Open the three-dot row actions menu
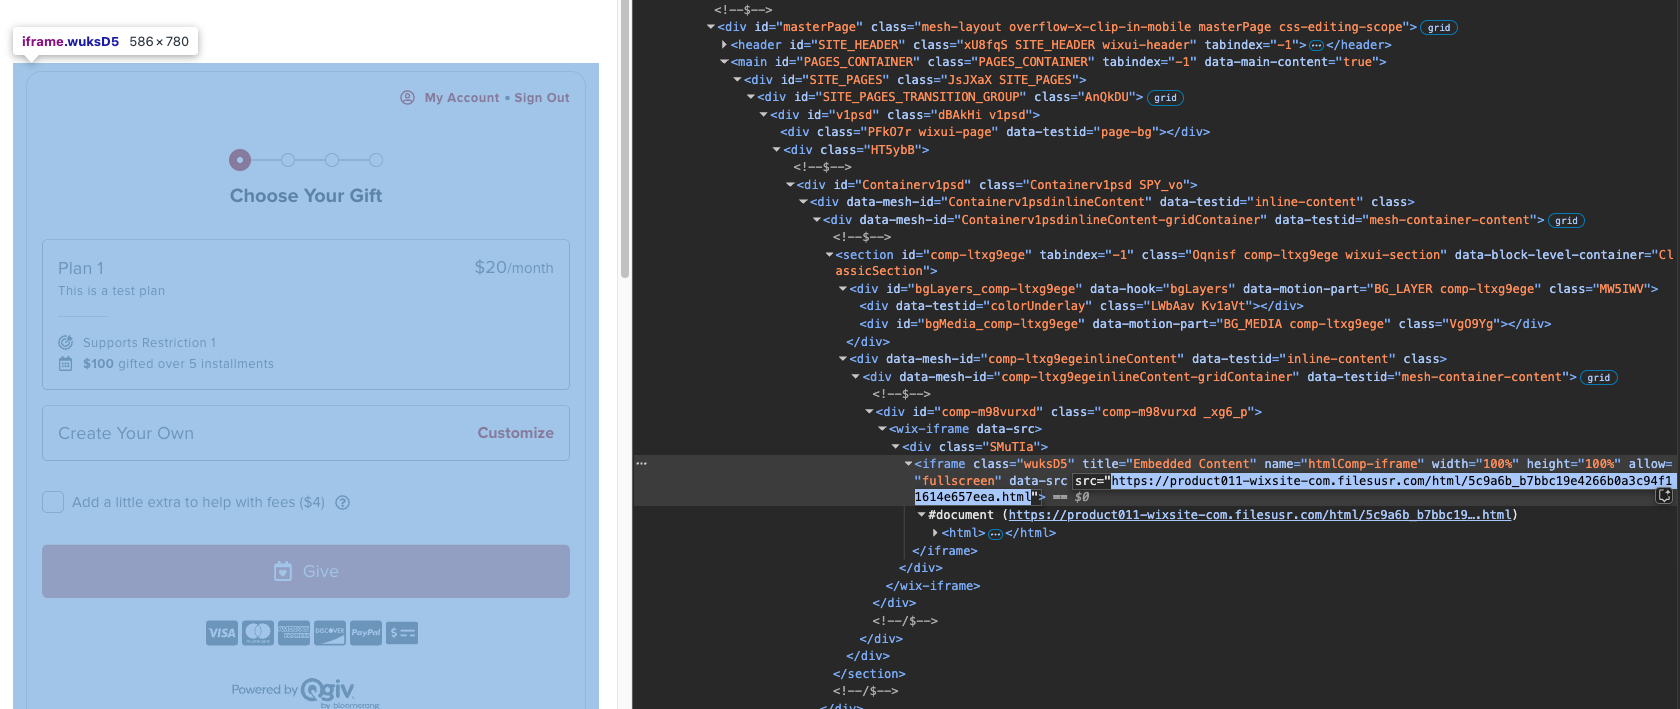Screen dimensions: 1680x709 coord(641,463)
